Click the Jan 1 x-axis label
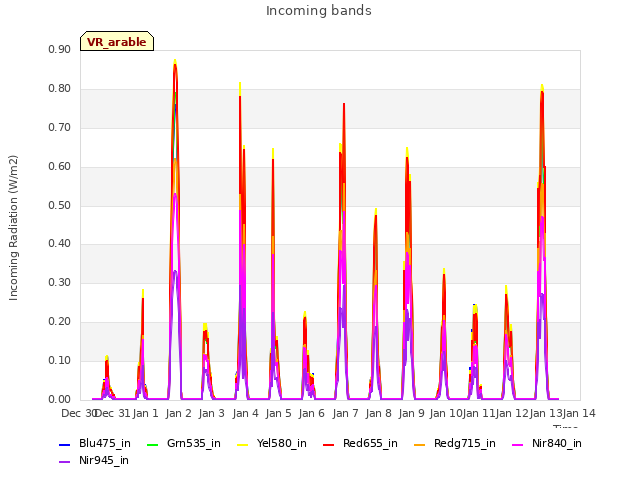This screenshot has height=480, width=640. [x=146, y=413]
